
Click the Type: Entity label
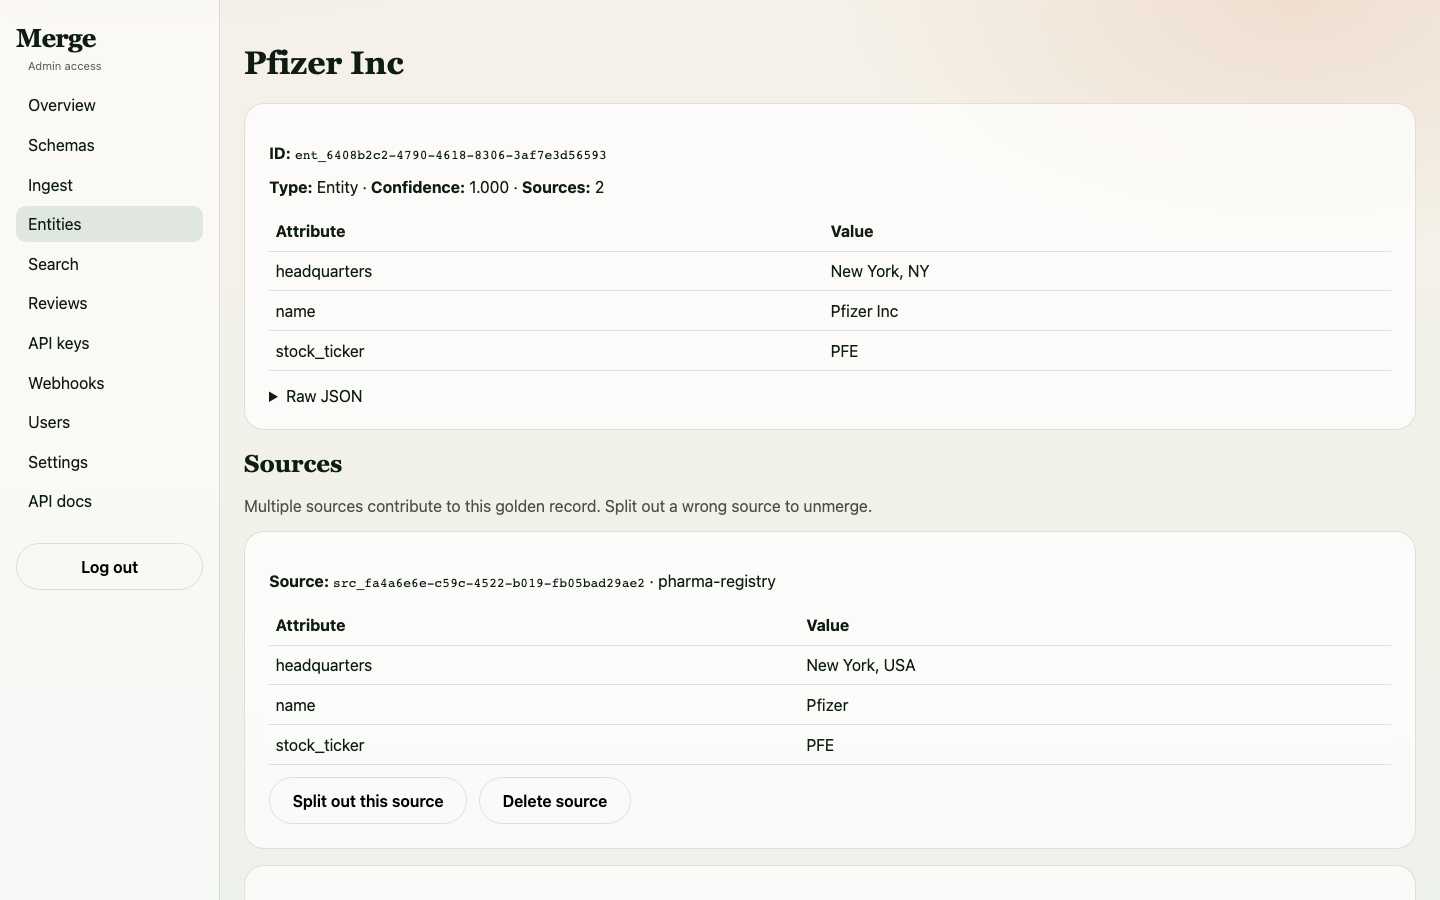coord(313,187)
